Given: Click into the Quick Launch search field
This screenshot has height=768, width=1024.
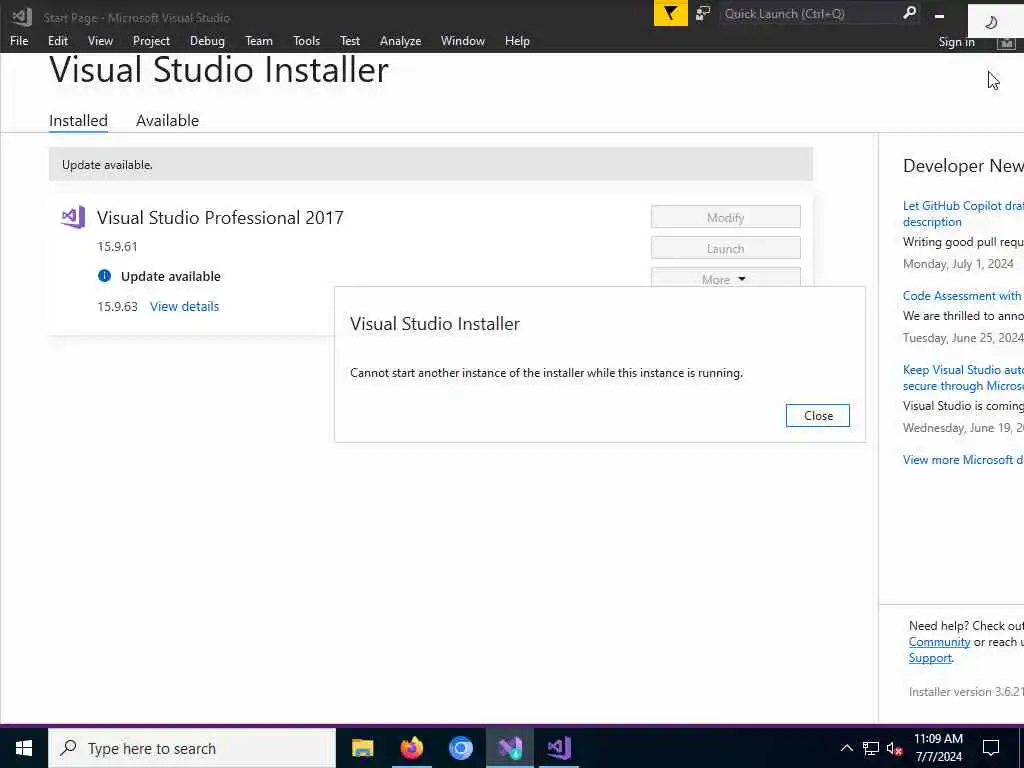Looking at the screenshot, I should coord(810,13).
